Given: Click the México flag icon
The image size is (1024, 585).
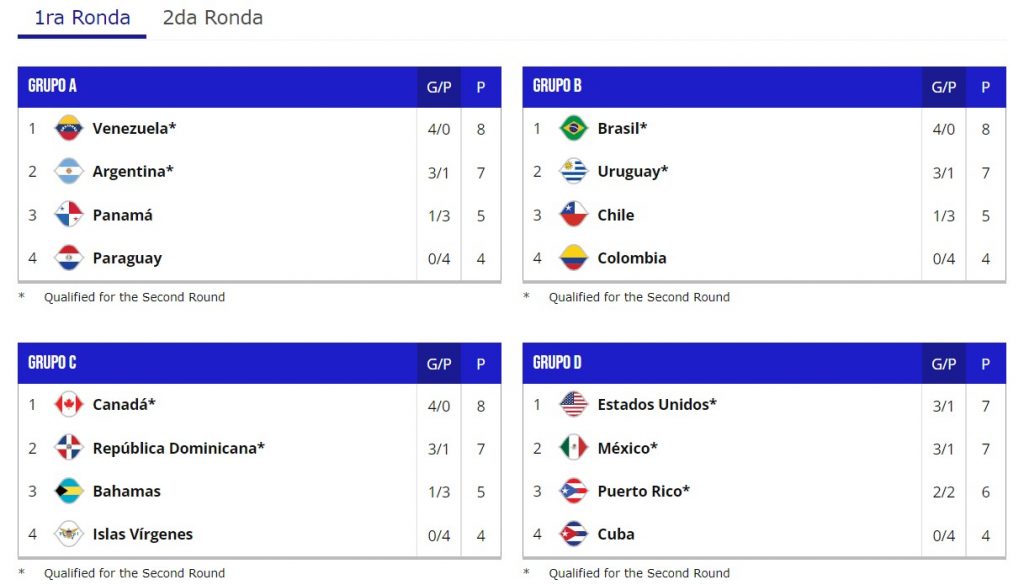Looking at the screenshot, I should tap(574, 448).
